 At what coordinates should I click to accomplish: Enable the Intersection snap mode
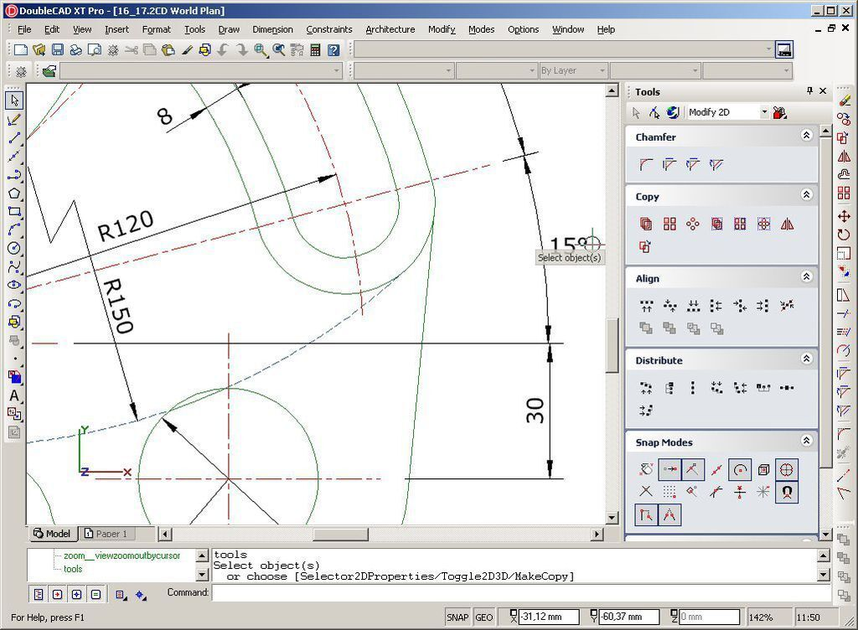click(x=645, y=491)
